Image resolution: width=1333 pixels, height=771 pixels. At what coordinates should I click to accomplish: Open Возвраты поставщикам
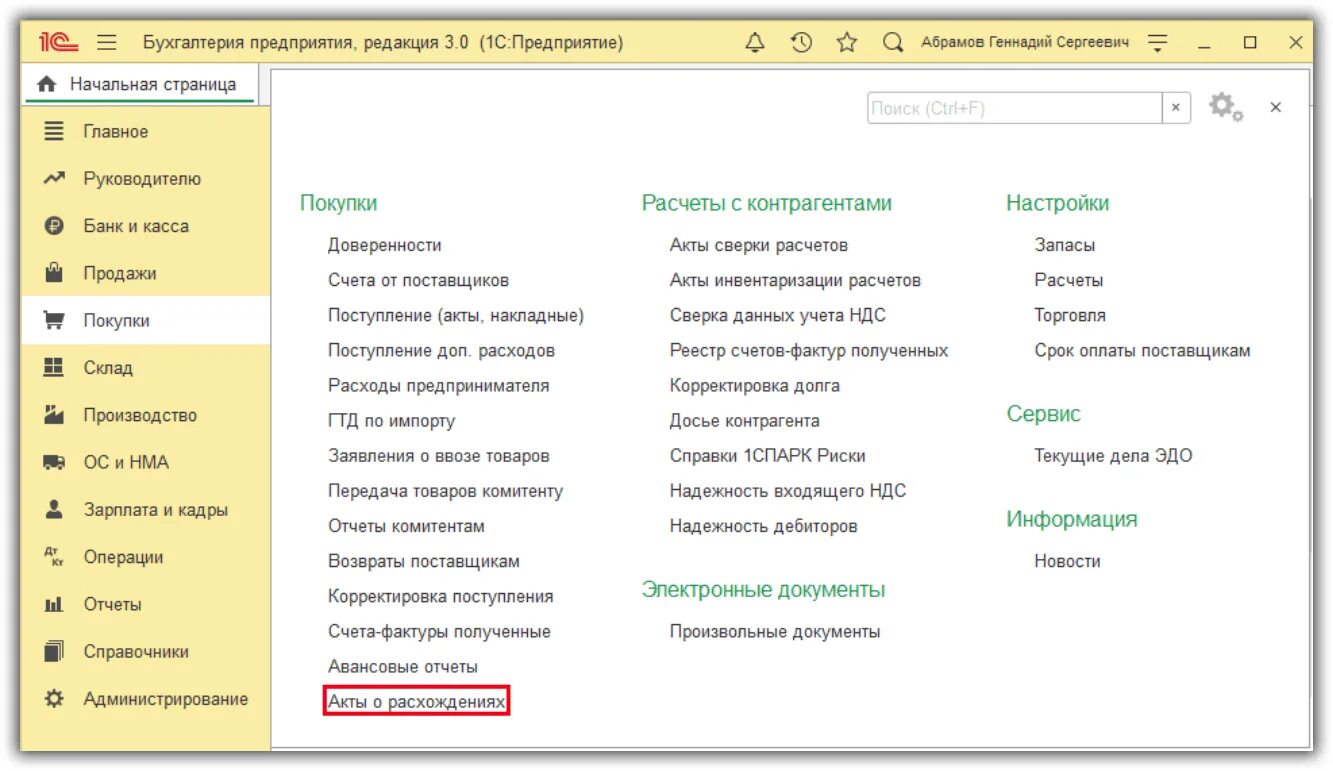(x=424, y=561)
